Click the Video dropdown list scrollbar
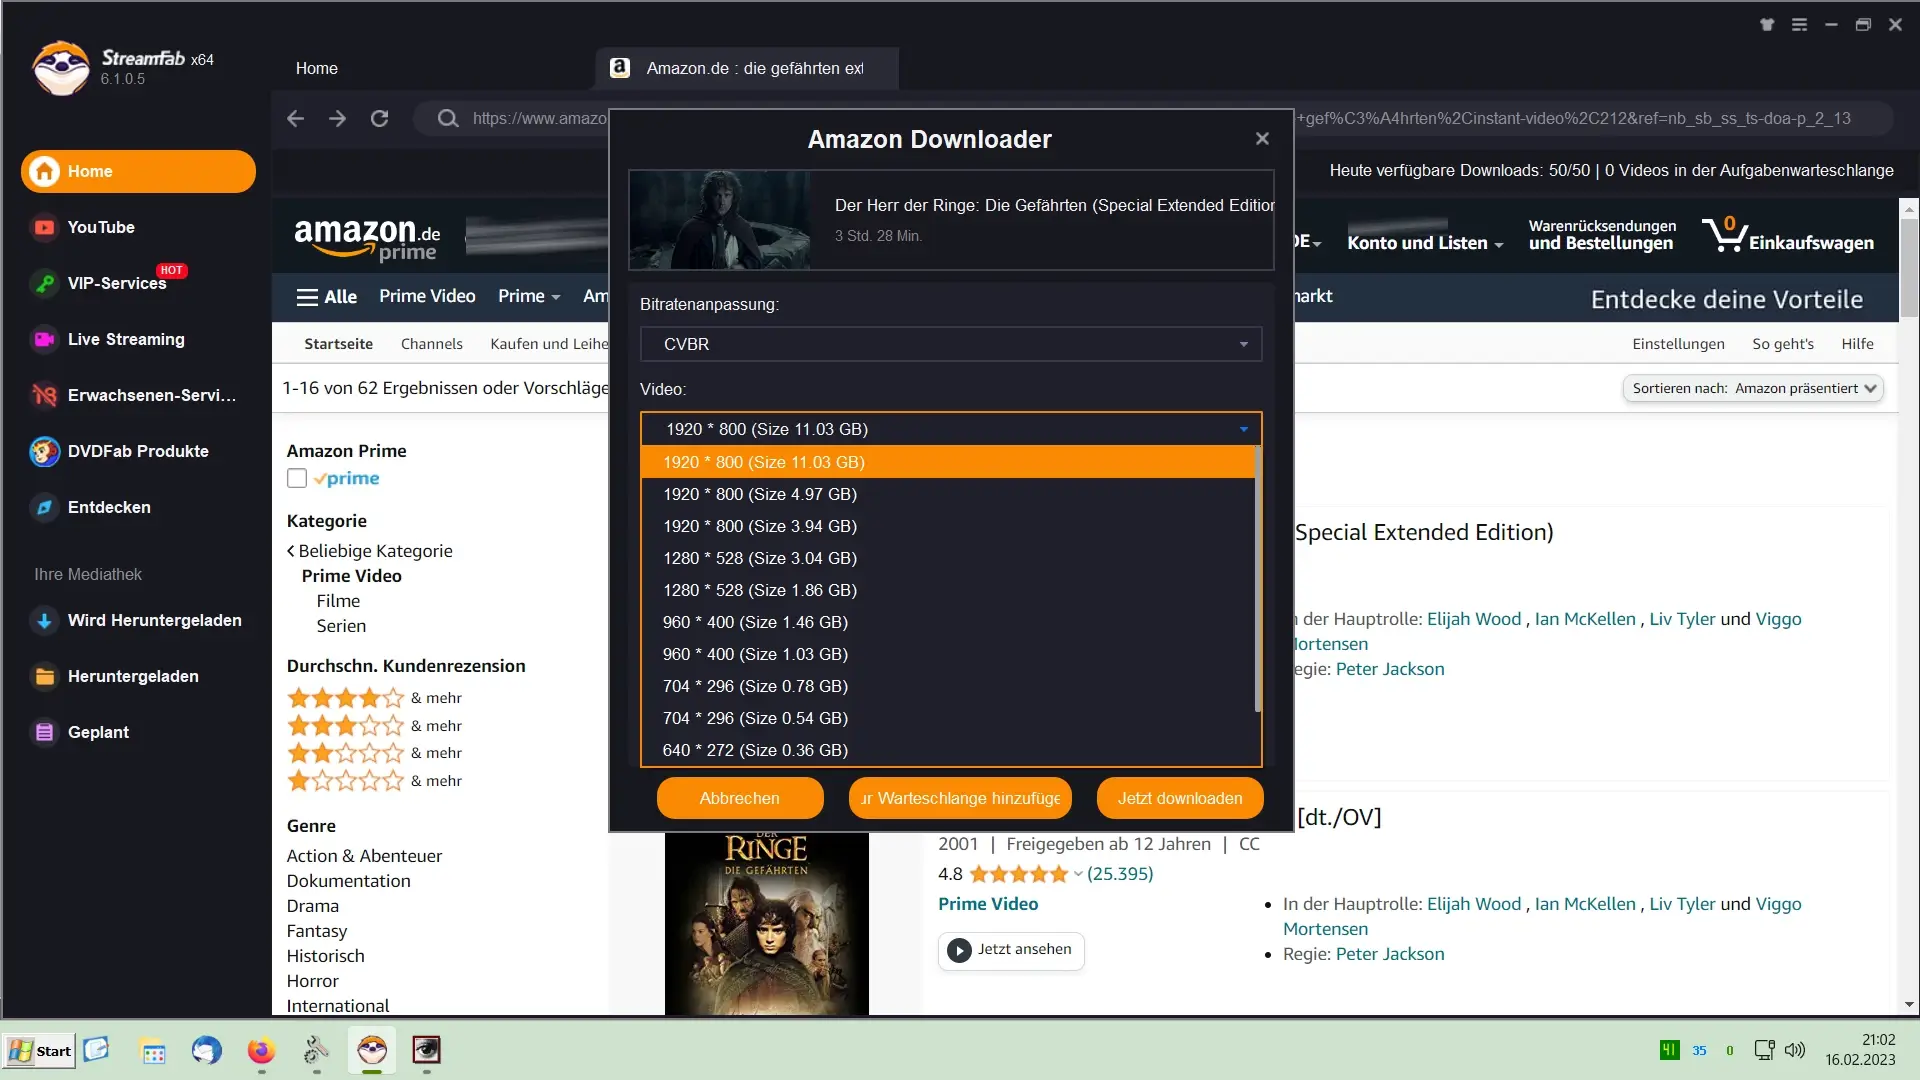The width and height of the screenshot is (1920, 1080). tap(1258, 580)
